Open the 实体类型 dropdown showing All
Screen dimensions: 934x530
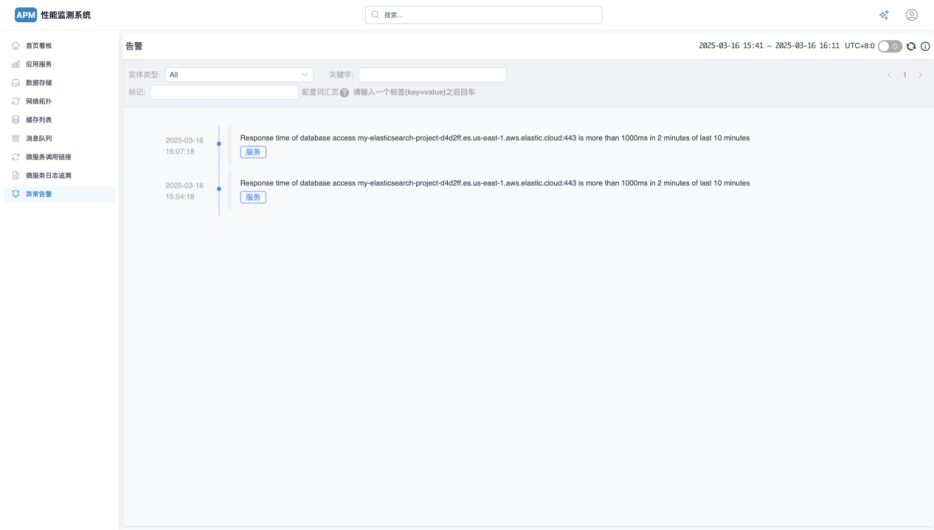click(239, 74)
